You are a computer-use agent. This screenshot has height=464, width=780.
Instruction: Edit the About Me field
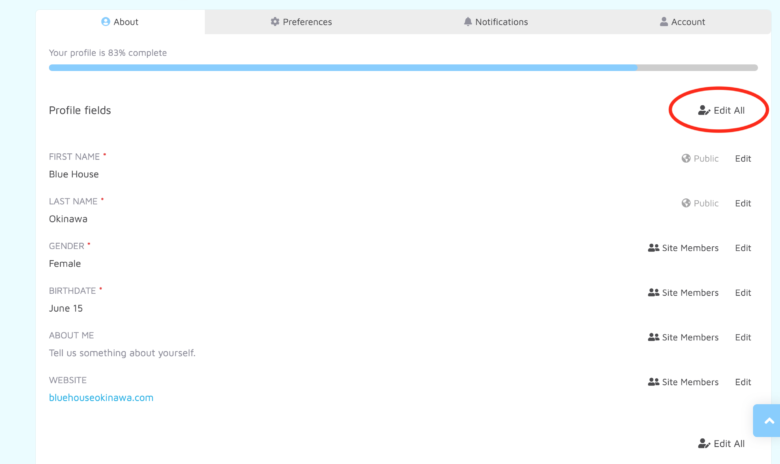click(743, 338)
